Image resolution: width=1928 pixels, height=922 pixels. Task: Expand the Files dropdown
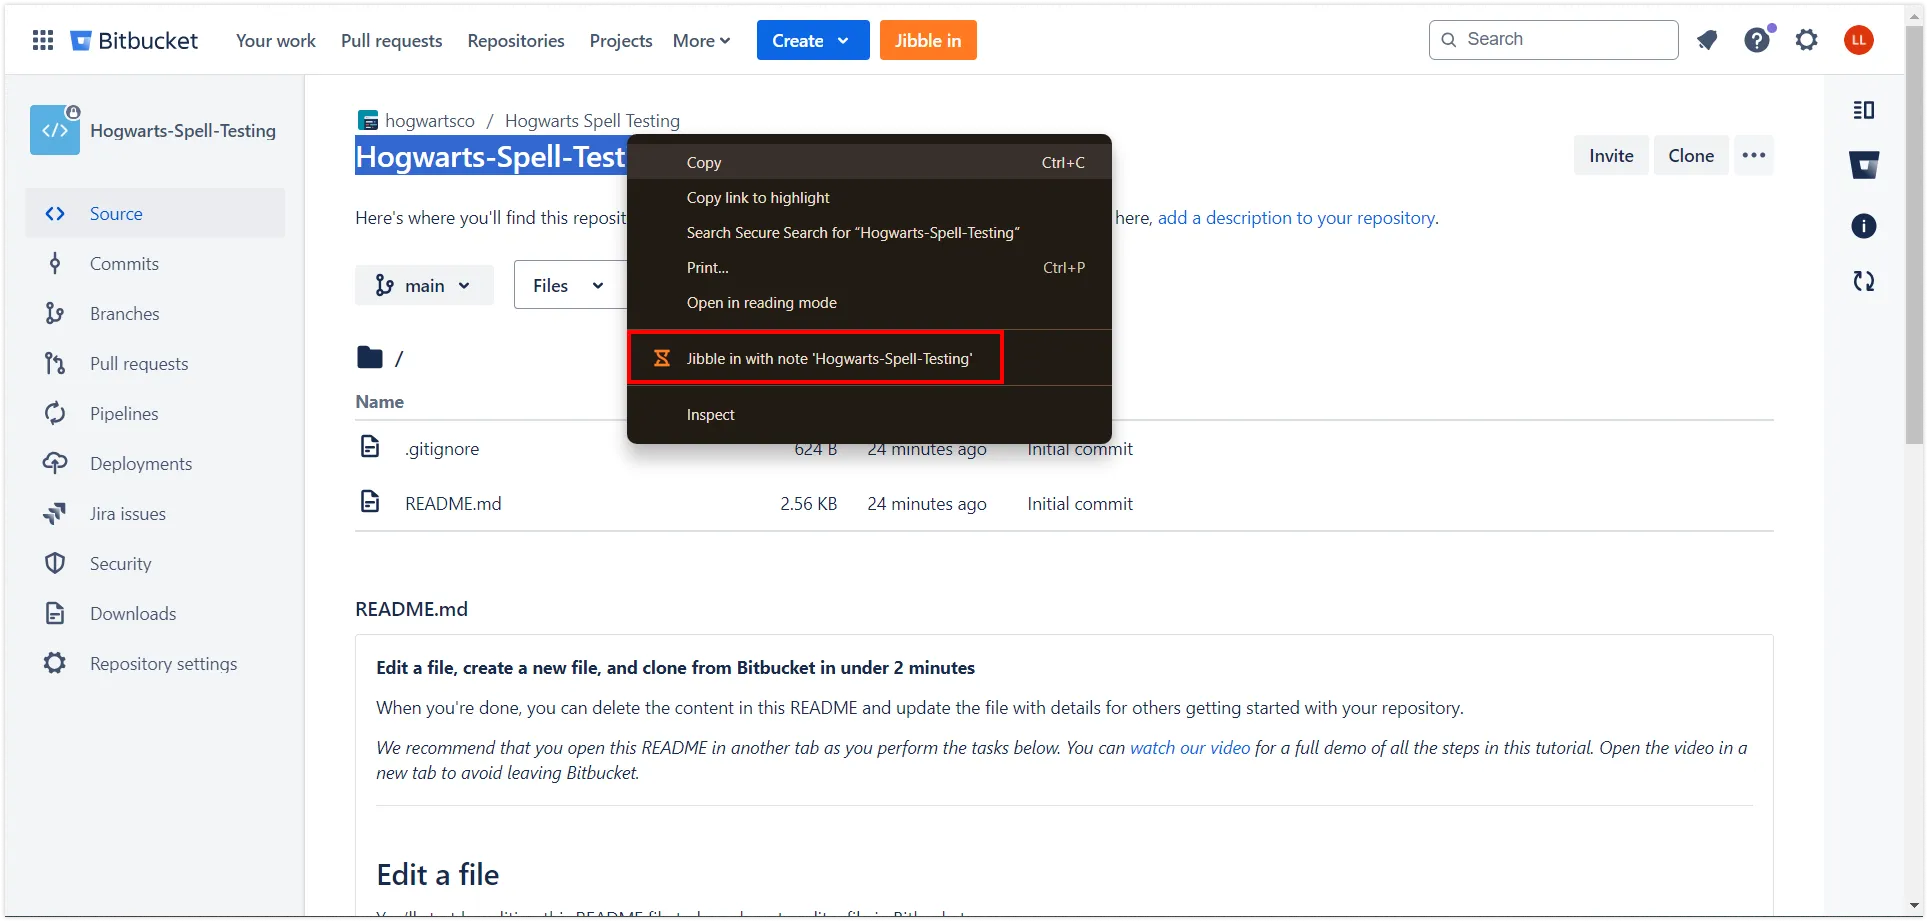[567, 286]
